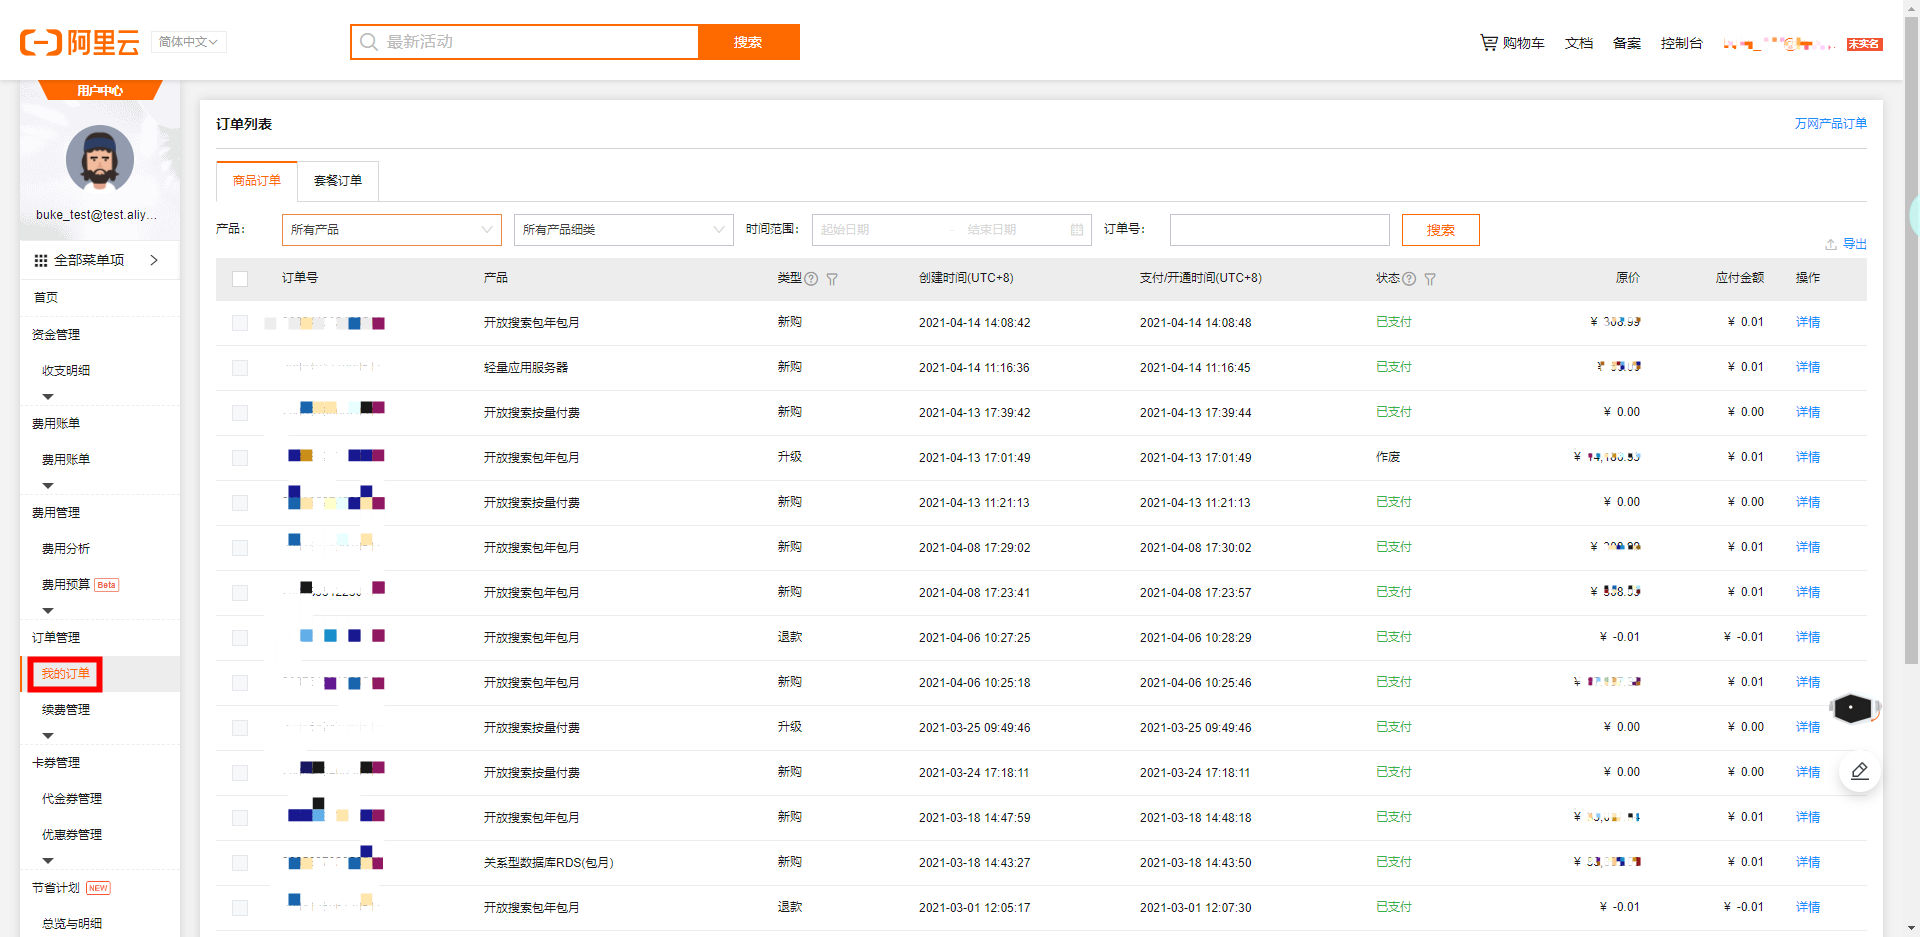Image resolution: width=1920 pixels, height=937 pixels.
Task: Open 代金券管理 in the sidebar
Action: 72,799
